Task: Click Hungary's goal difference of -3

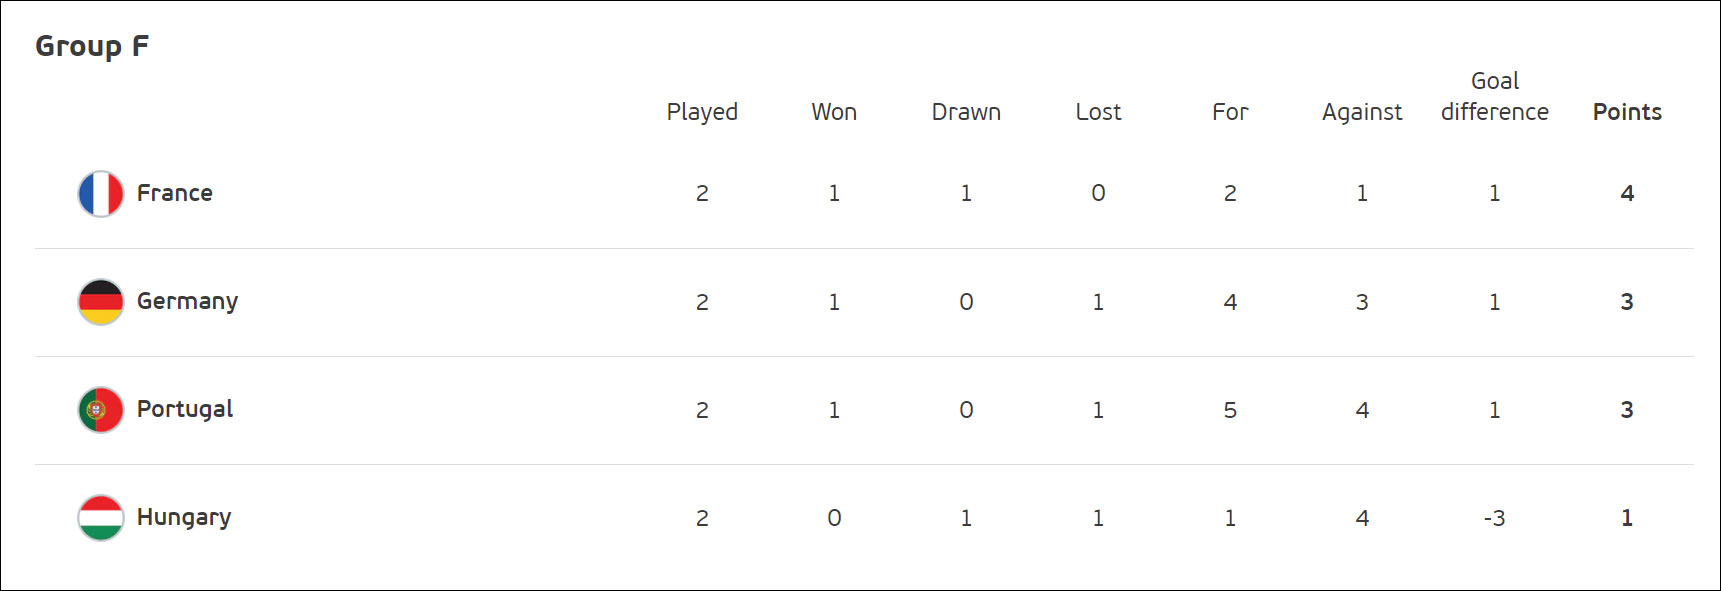Action: coord(1494,518)
